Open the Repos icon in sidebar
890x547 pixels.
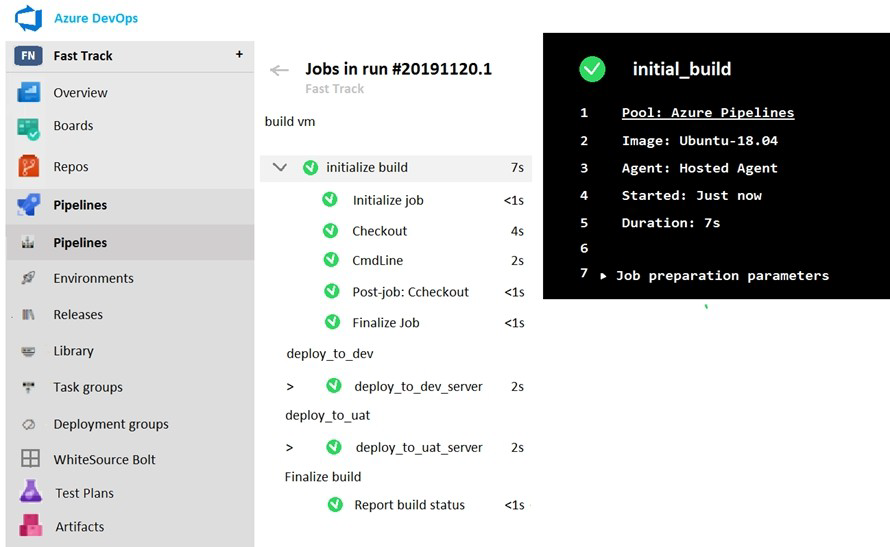coord(29,167)
